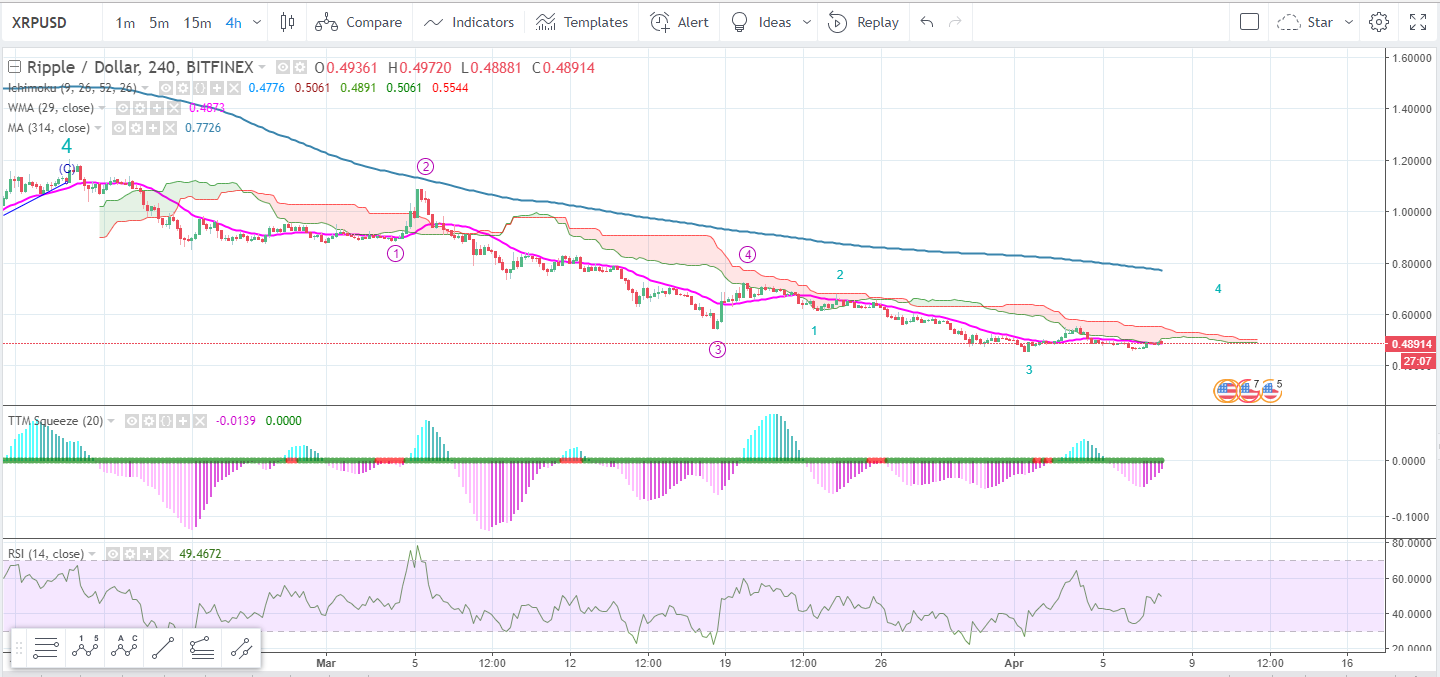Open Ichimoku (9, 26, 52, 26) dropdown arrow
The width and height of the screenshot is (1440, 677).
tap(145, 88)
